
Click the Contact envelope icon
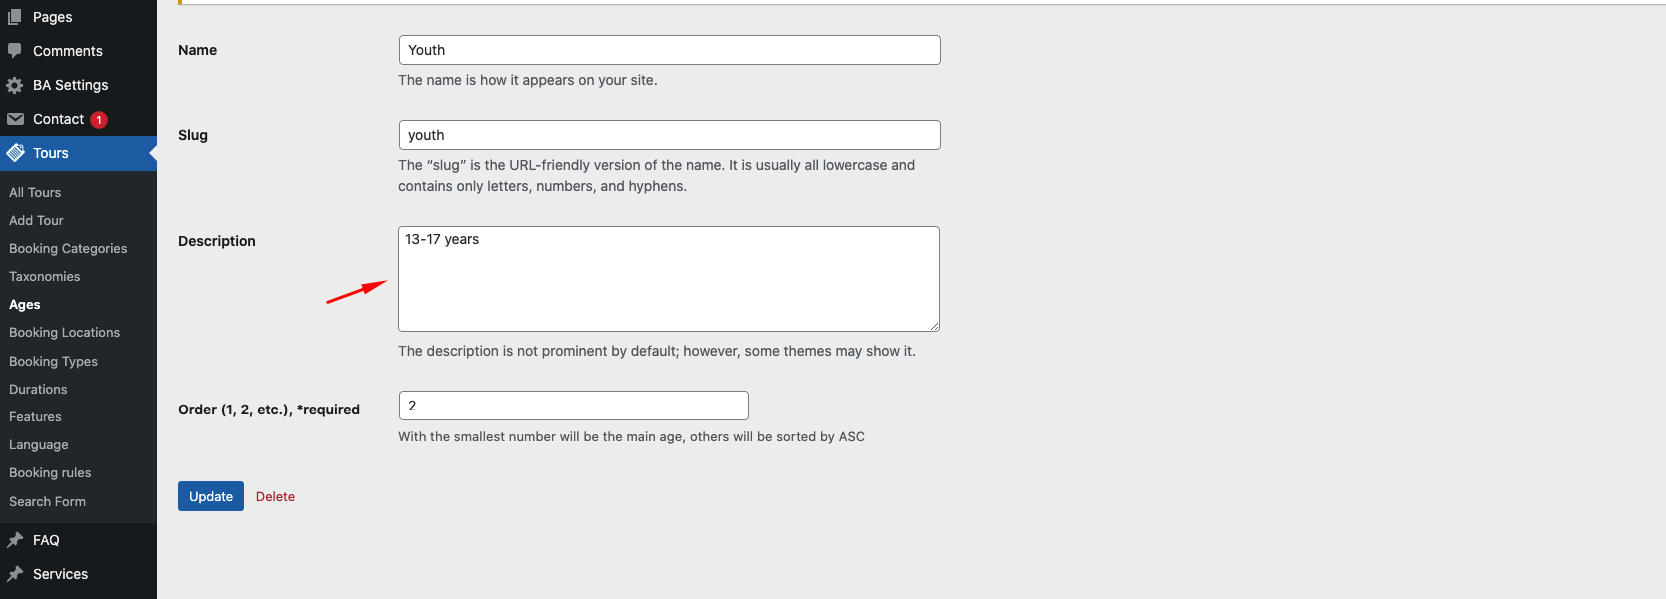15,119
